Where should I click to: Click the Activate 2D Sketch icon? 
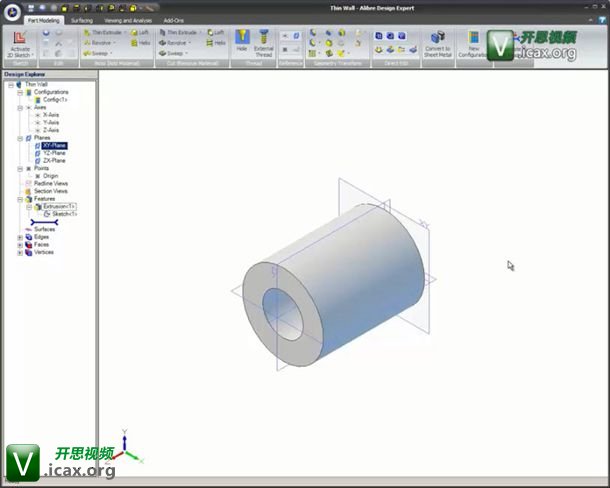[19, 38]
